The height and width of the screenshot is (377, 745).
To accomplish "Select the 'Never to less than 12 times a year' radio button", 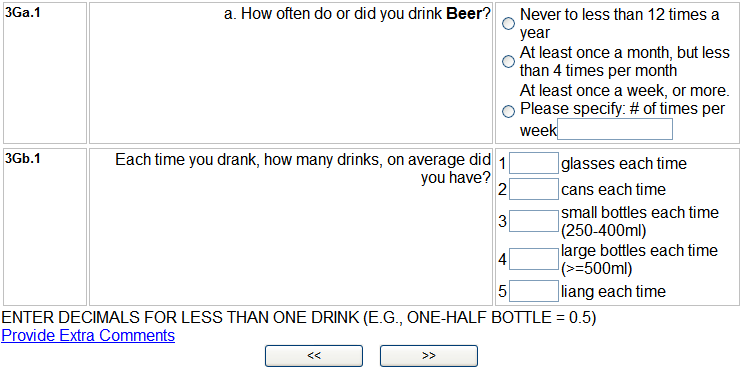I will point(508,23).
